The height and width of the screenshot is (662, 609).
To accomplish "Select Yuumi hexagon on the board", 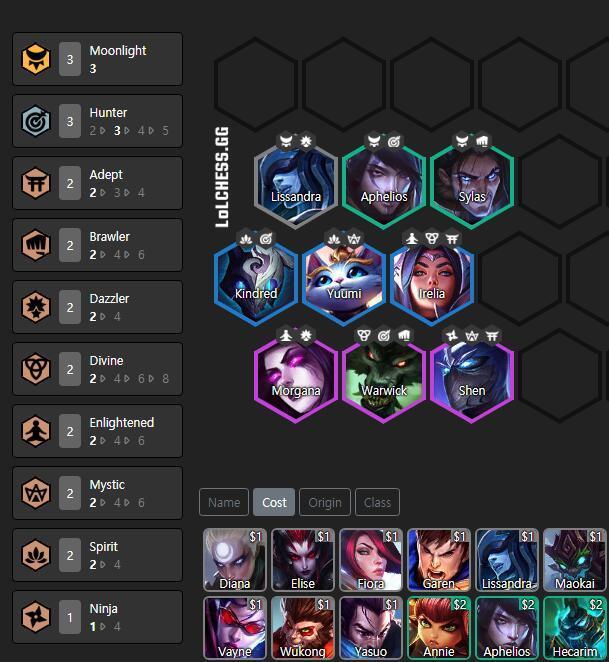I will pyautogui.click(x=344, y=283).
